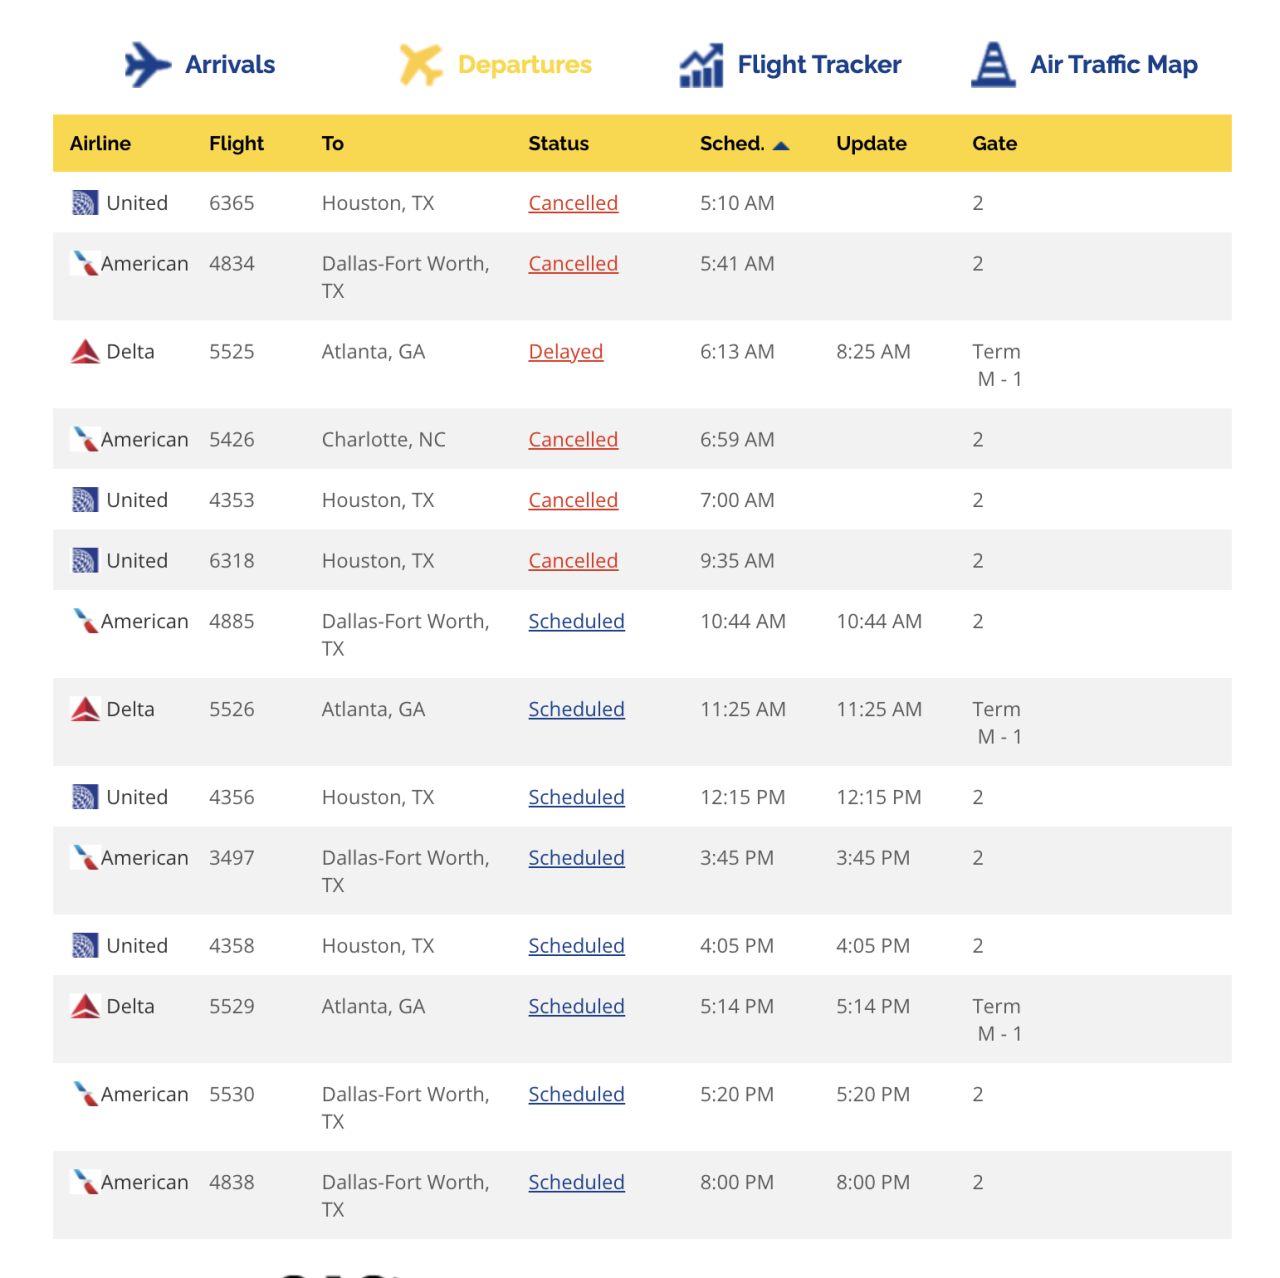Open Scheduled link for American flight 4885
This screenshot has width=1280, height=1278.
coord(576,621)
